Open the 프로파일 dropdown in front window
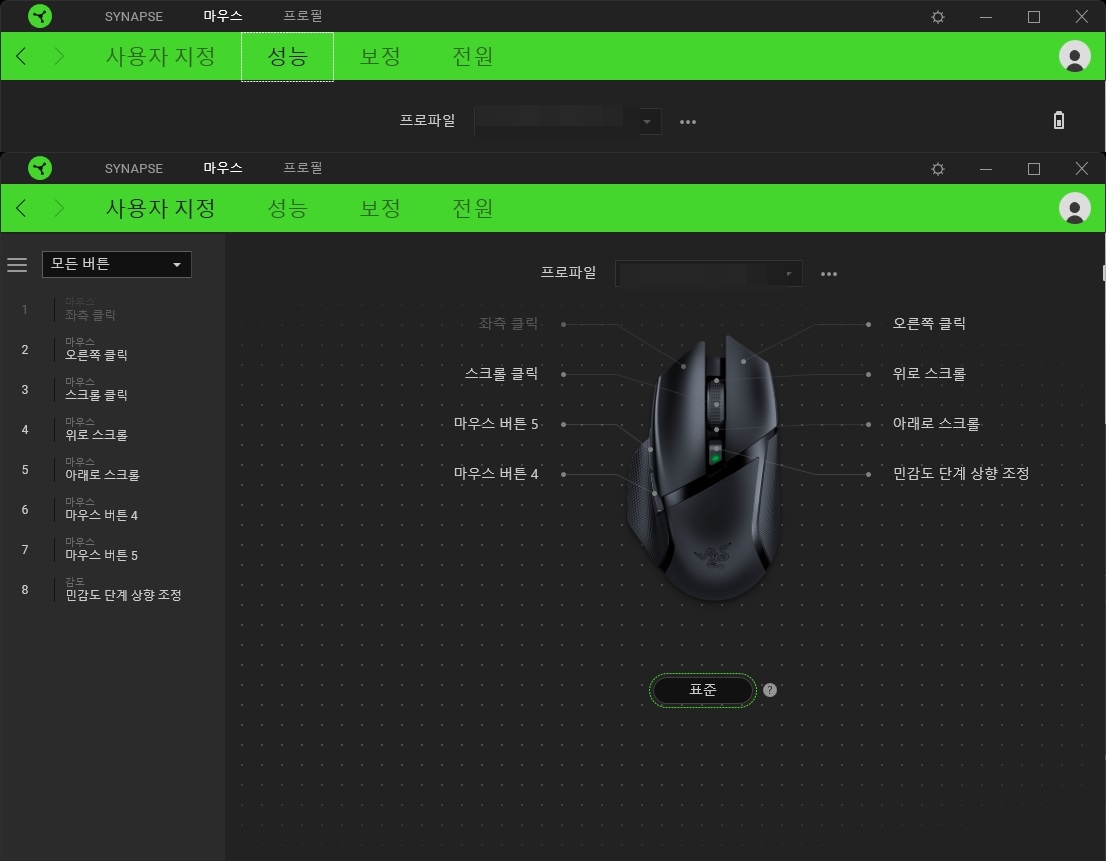 (x=708, y=274)
